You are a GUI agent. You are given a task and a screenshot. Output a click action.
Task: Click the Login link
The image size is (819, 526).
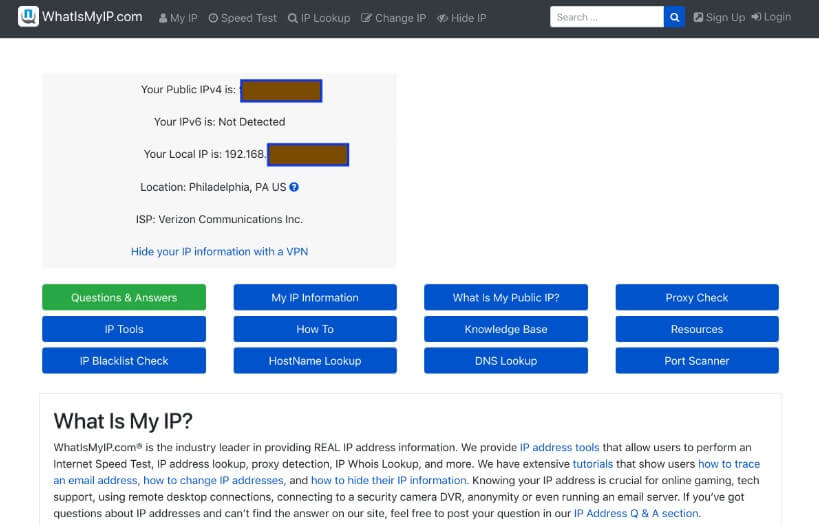point(771,17)
